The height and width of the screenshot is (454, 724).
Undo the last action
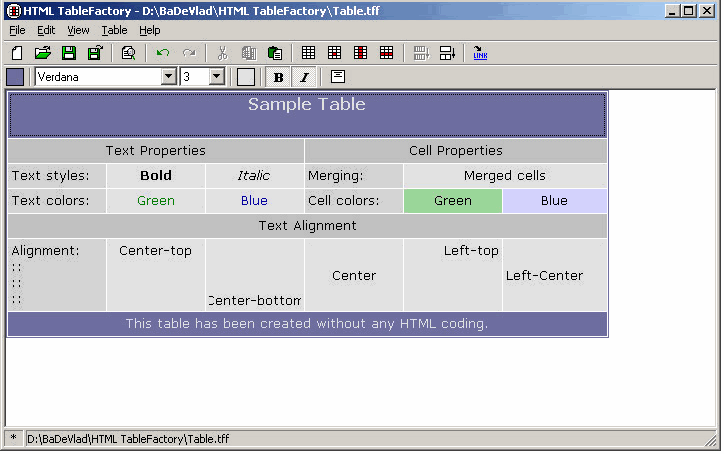click(x=163, y=53)
